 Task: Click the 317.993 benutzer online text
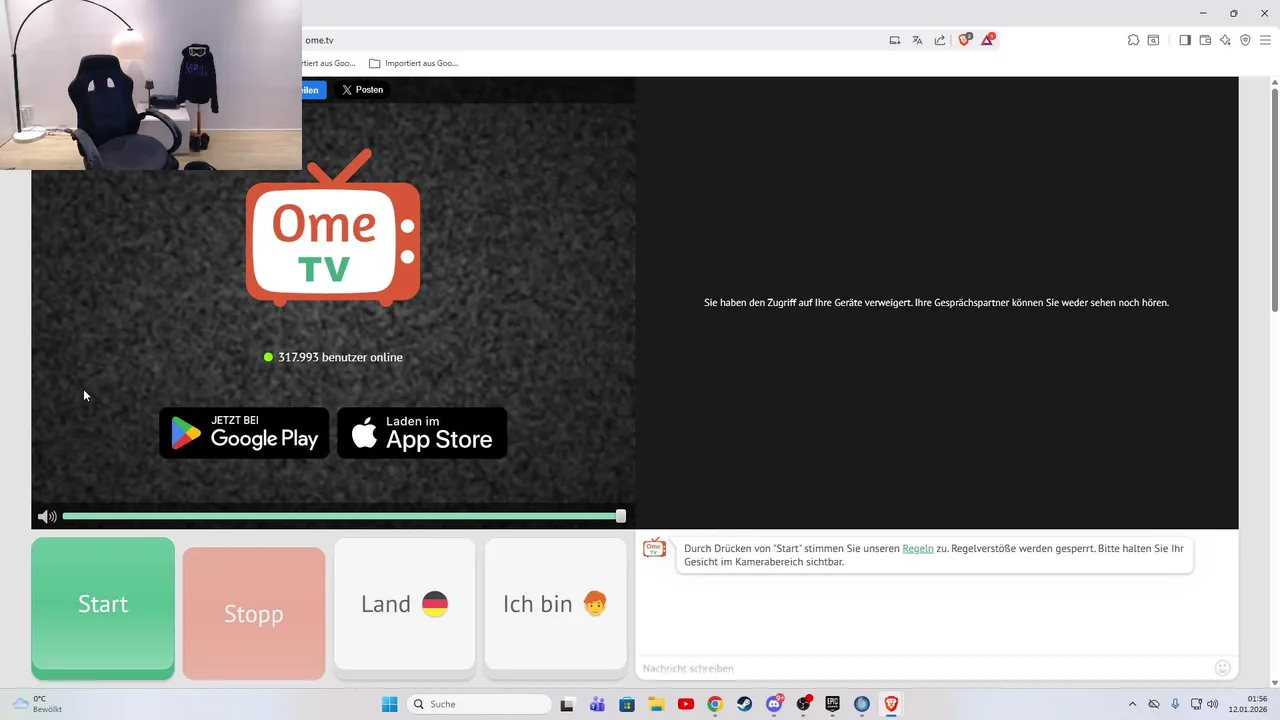(340, 357)
